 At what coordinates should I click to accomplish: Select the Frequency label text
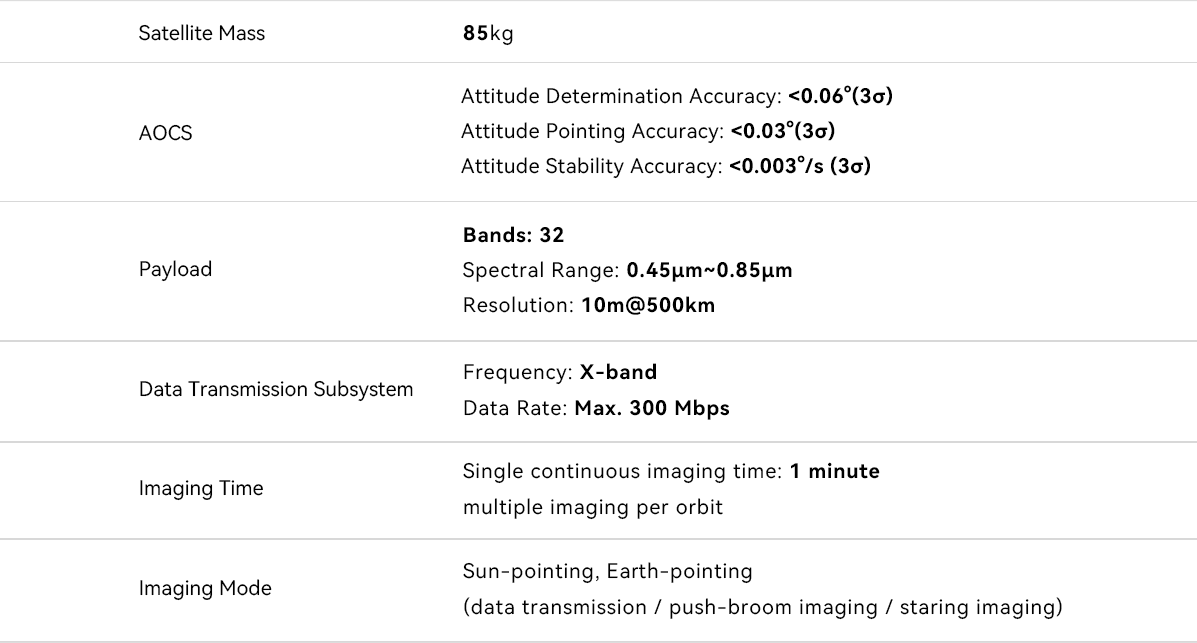[x=518, y=372]
